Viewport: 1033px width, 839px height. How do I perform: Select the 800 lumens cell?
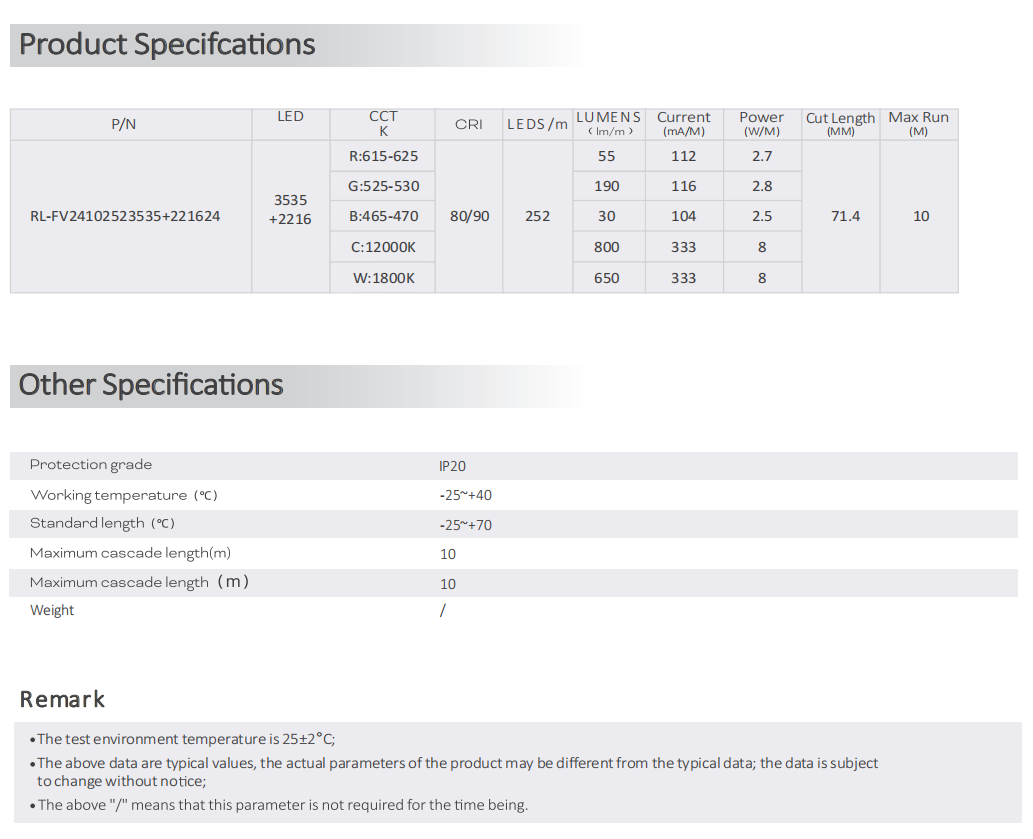pyautogui.click(x=607, y=247)
